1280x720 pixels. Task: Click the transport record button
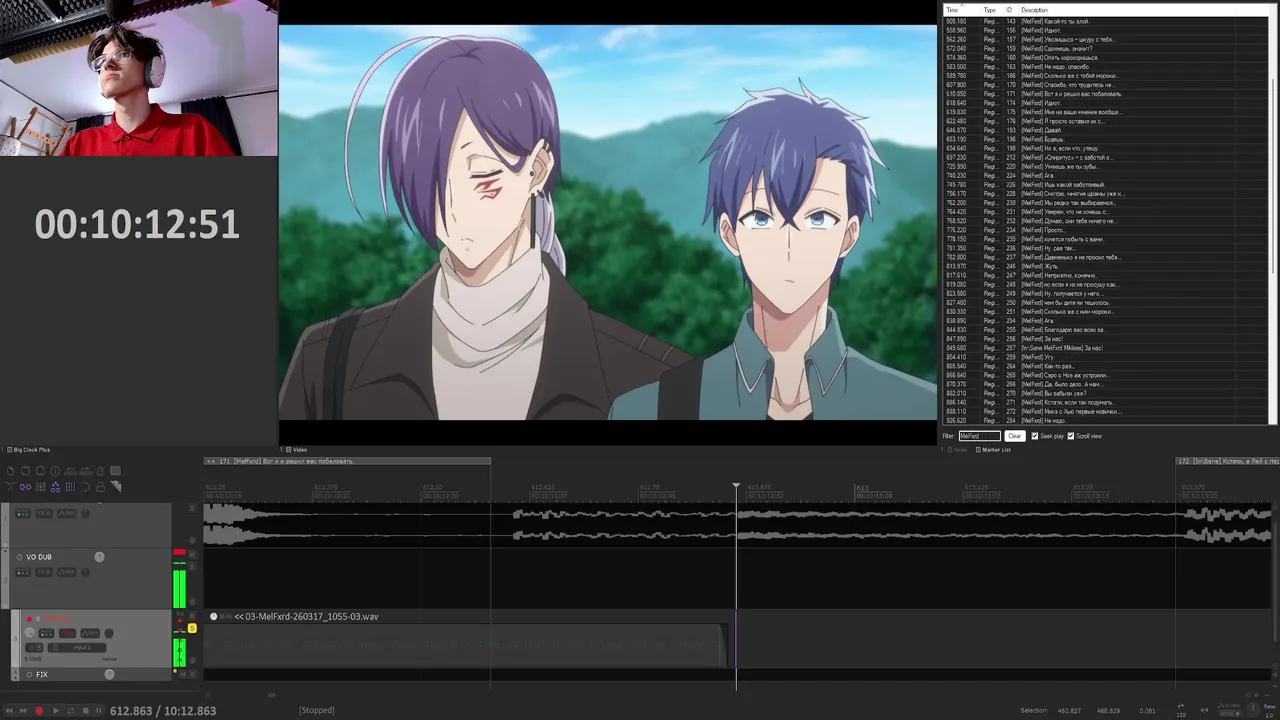tap(39, 711)
